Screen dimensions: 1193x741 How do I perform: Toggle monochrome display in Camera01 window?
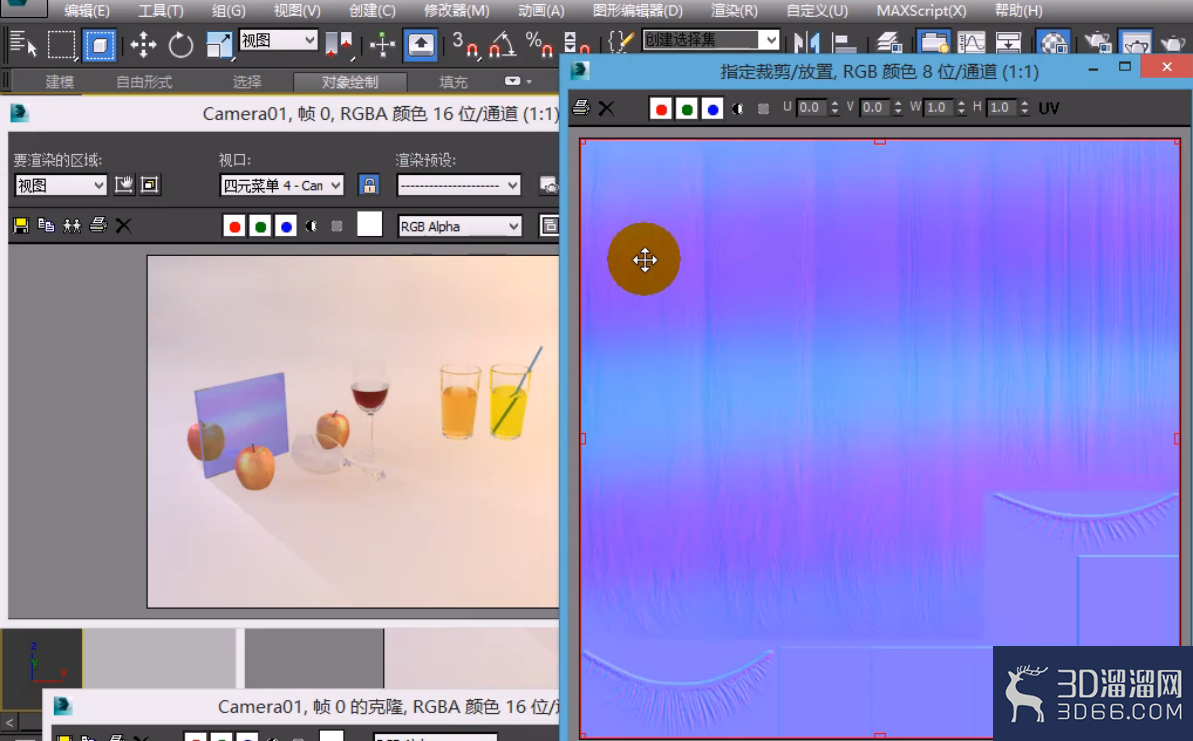[337, 226]
